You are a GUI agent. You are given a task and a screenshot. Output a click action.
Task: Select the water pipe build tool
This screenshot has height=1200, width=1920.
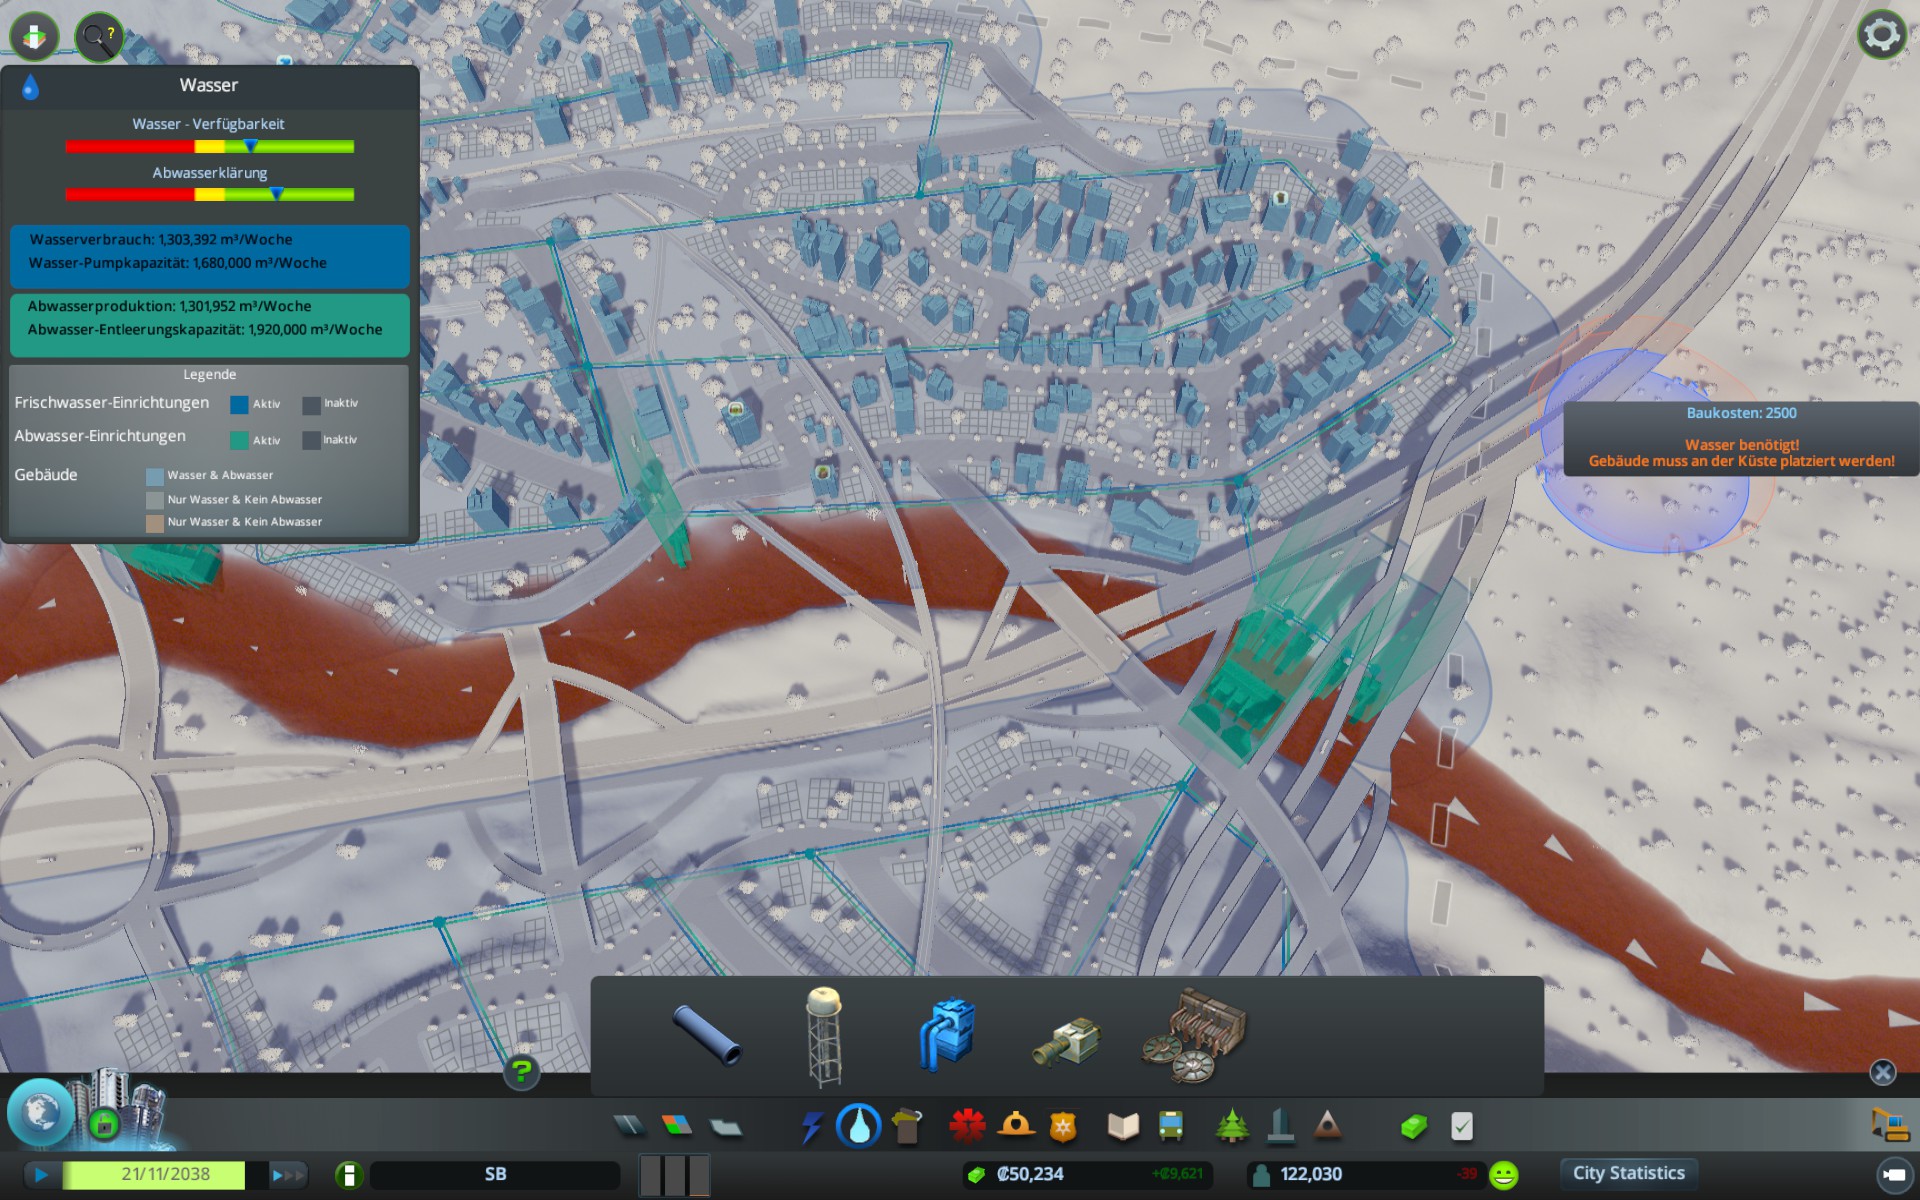[x=707, y=1035]
